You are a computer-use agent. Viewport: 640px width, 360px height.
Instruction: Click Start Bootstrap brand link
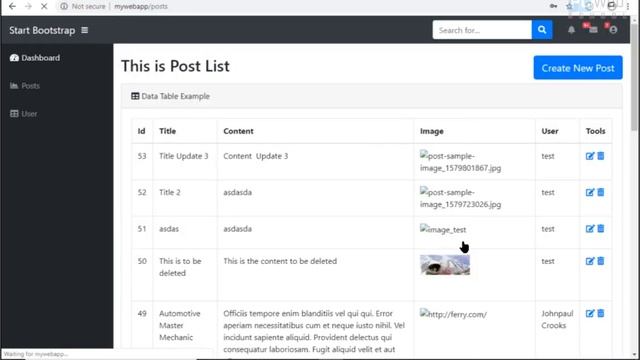pyautogui.click(x=42, y=30)
